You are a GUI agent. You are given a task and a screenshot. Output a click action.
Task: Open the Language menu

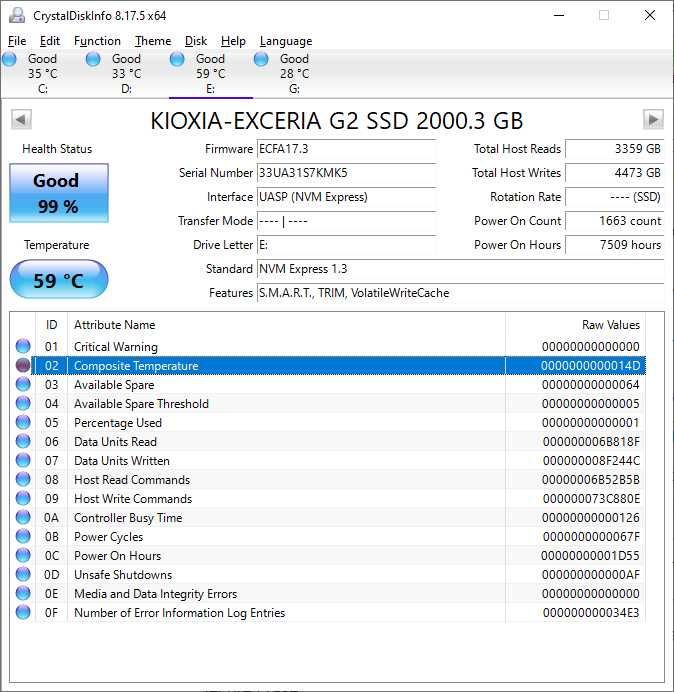[x=286, y=41]
